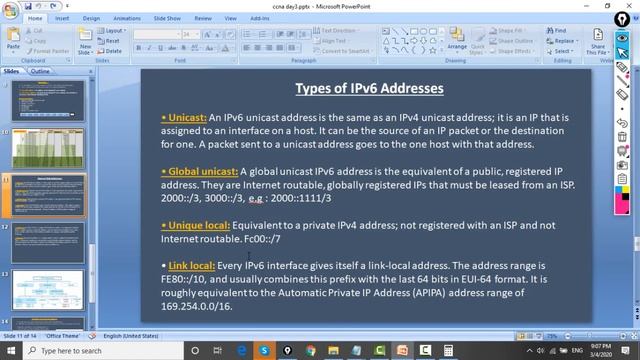Center the paragraph text
Image resolution: width=640 pixels, height=360 pixels.
coord(258,48)
